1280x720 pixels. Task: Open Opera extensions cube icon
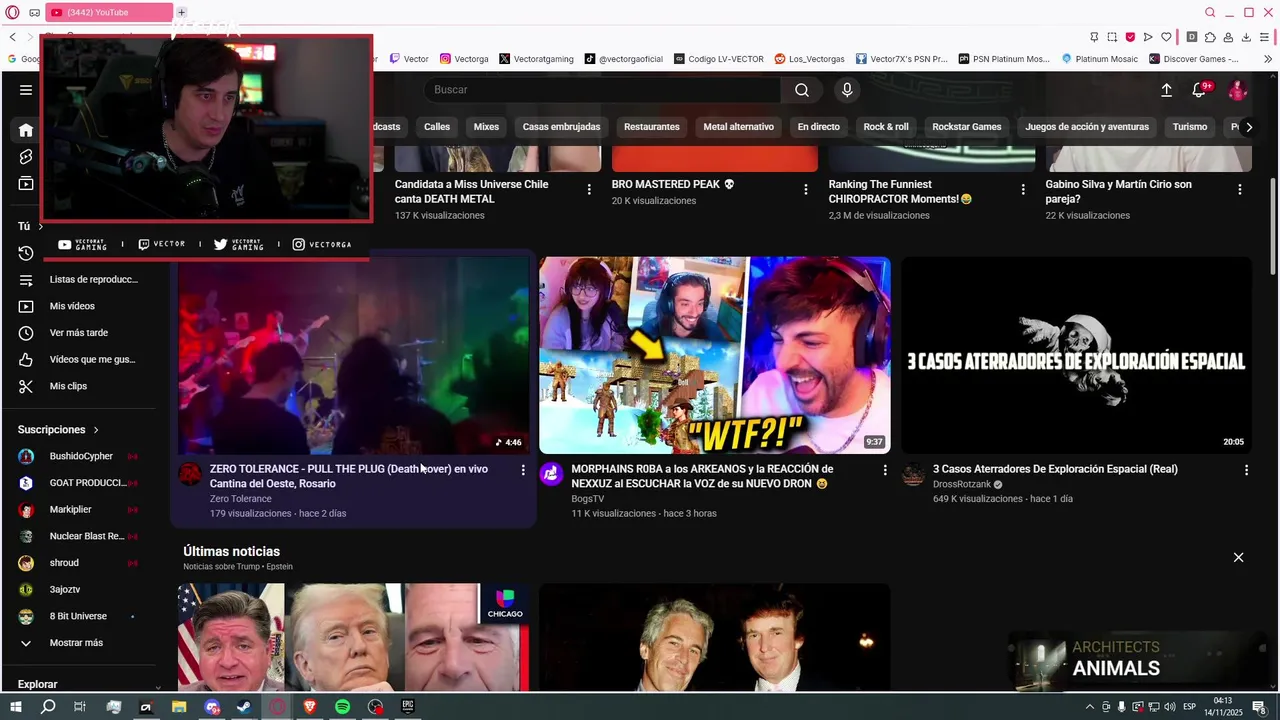[1210, 37]
